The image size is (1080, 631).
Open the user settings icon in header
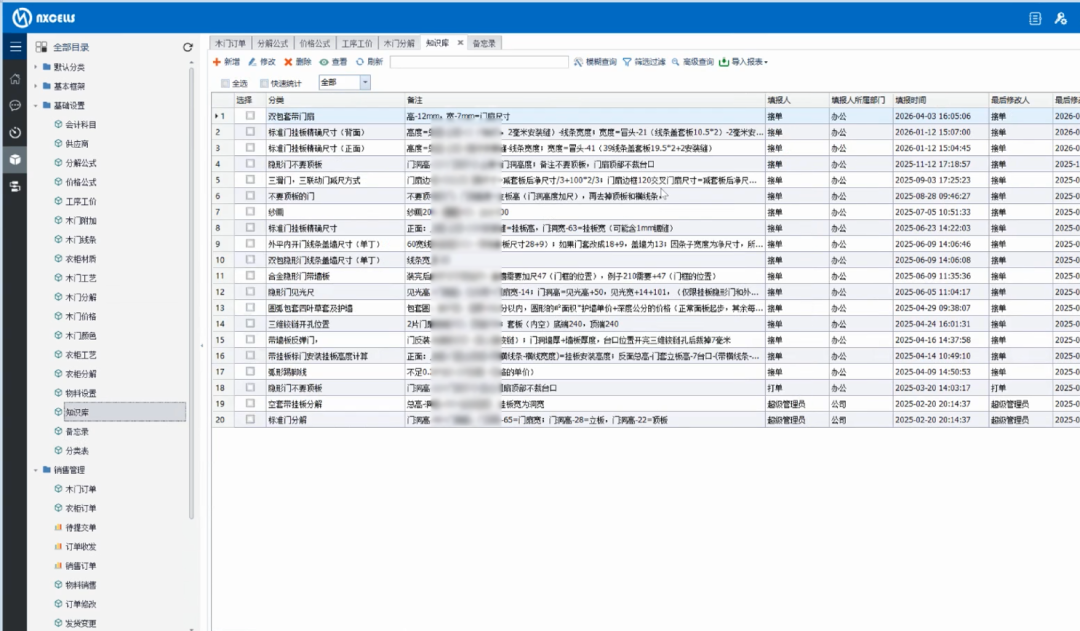click(1061, 19)
